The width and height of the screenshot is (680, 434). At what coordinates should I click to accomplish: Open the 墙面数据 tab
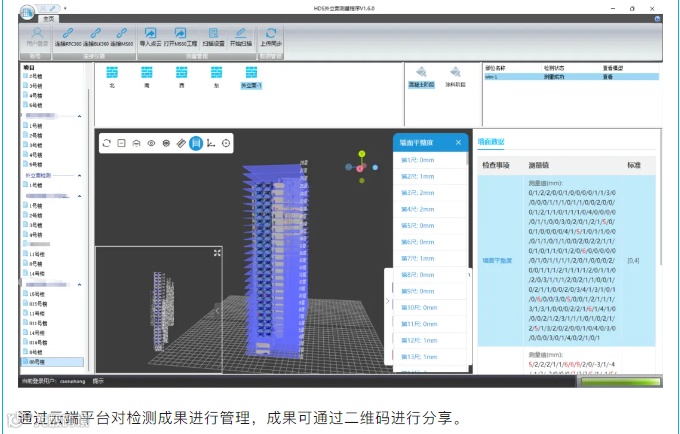point(491,142)
